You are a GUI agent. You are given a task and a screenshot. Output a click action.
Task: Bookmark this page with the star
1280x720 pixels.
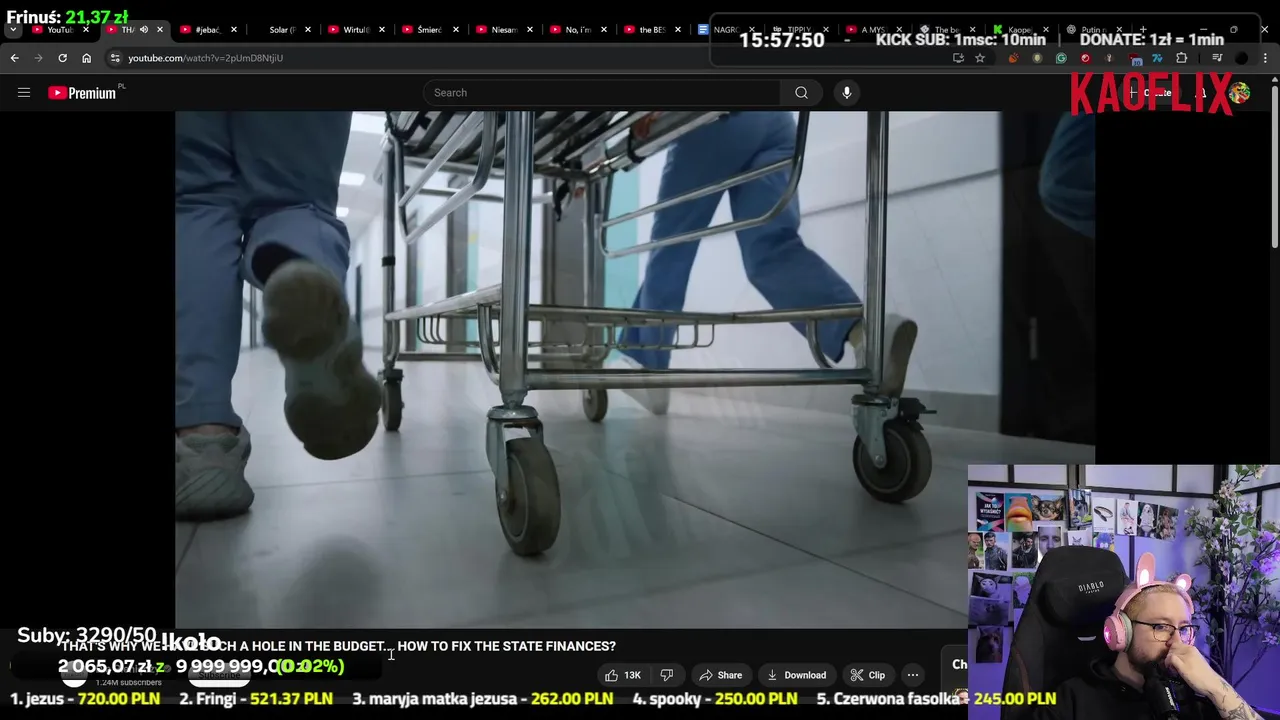(980, 58)
